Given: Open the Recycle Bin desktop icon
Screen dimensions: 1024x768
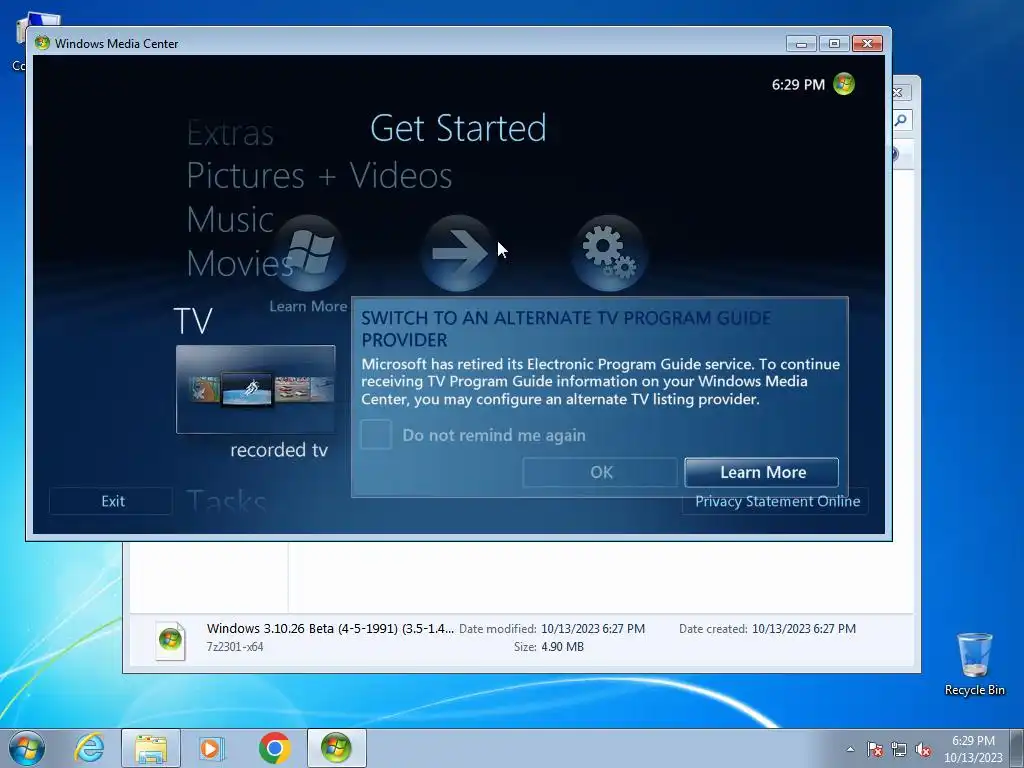Looking at the screenshot, I should pos(974,664).
